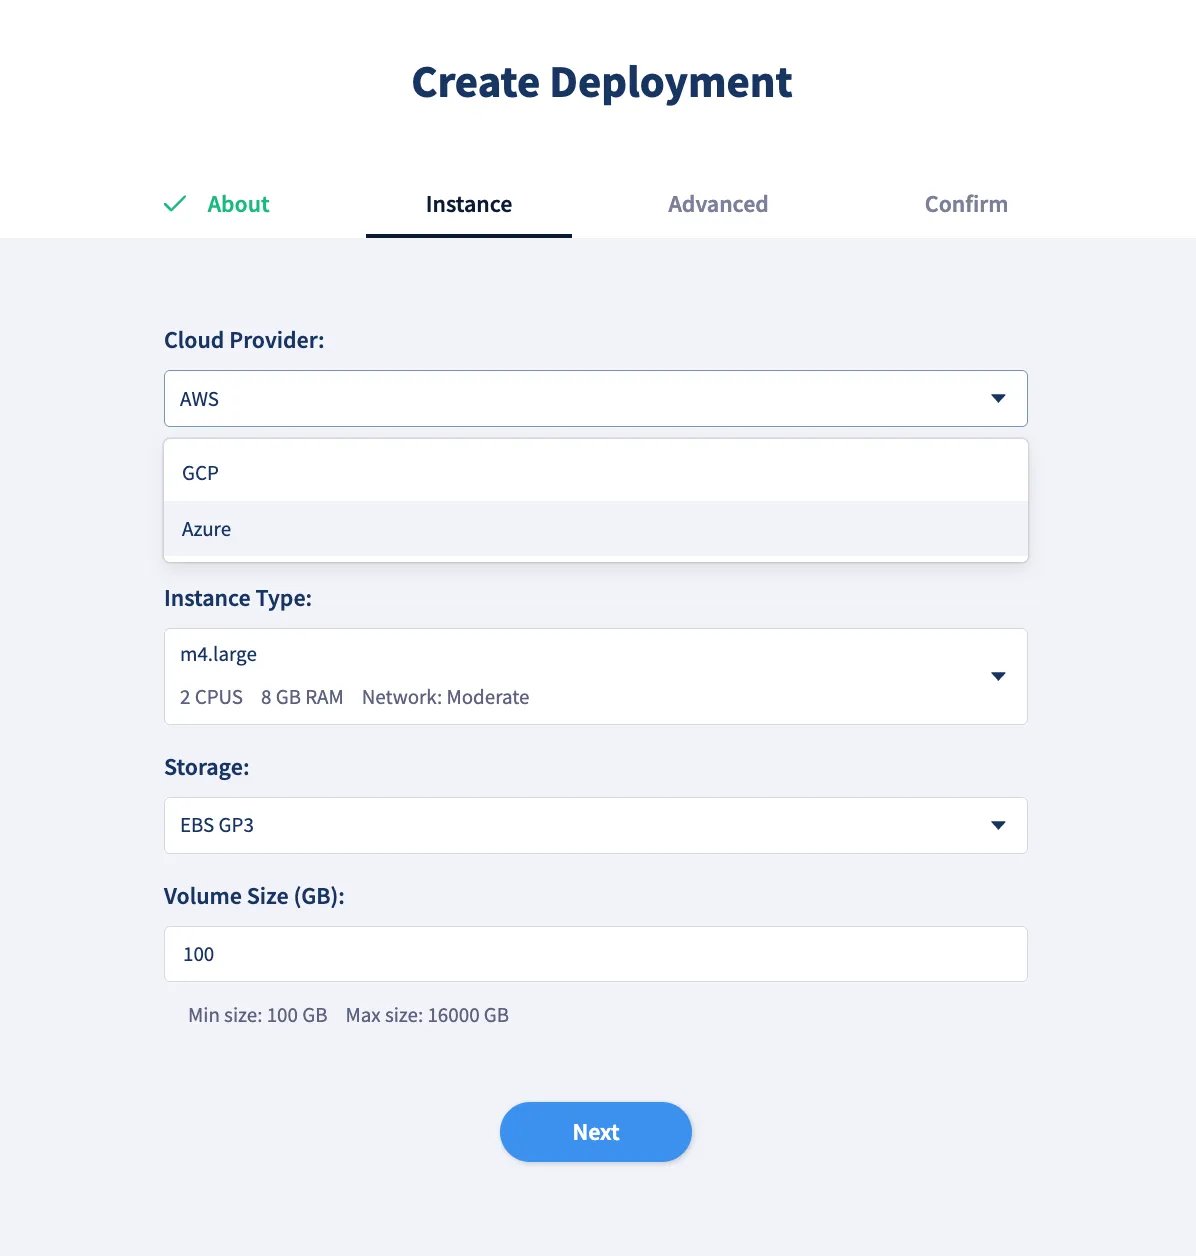The width and height of the screenshot is (1196, 1256).
Task: Go back to the About step
Action: tap(238, 204)
